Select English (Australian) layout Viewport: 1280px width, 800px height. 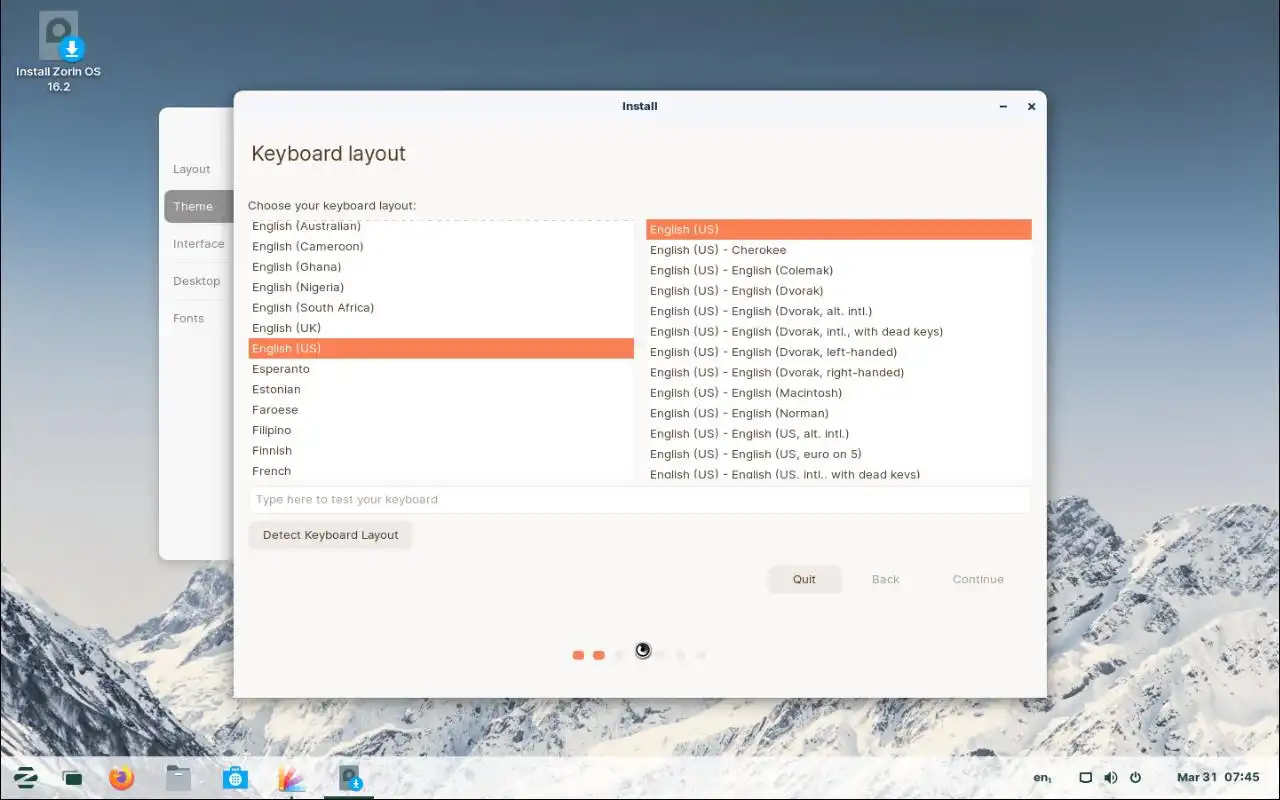tap(441, 226)
